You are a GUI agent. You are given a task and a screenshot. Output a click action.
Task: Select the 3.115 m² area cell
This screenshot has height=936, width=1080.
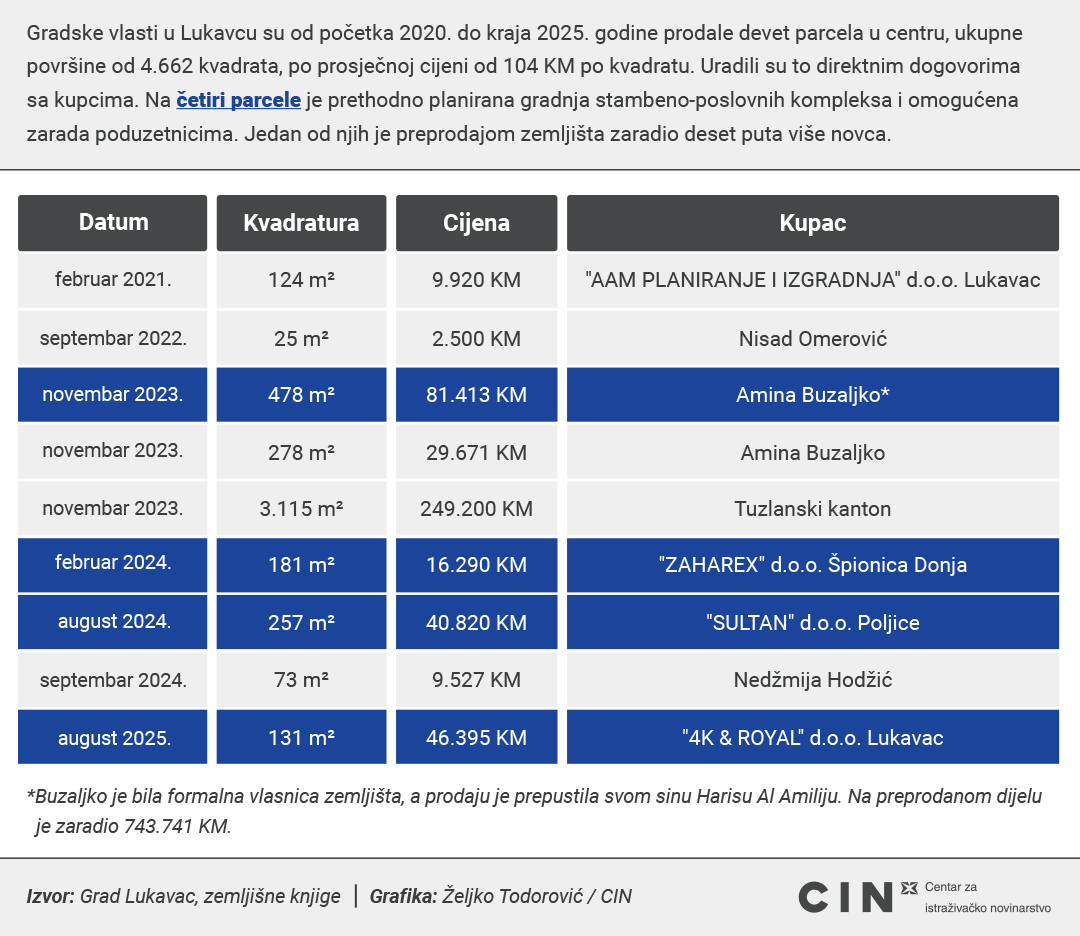301,509
